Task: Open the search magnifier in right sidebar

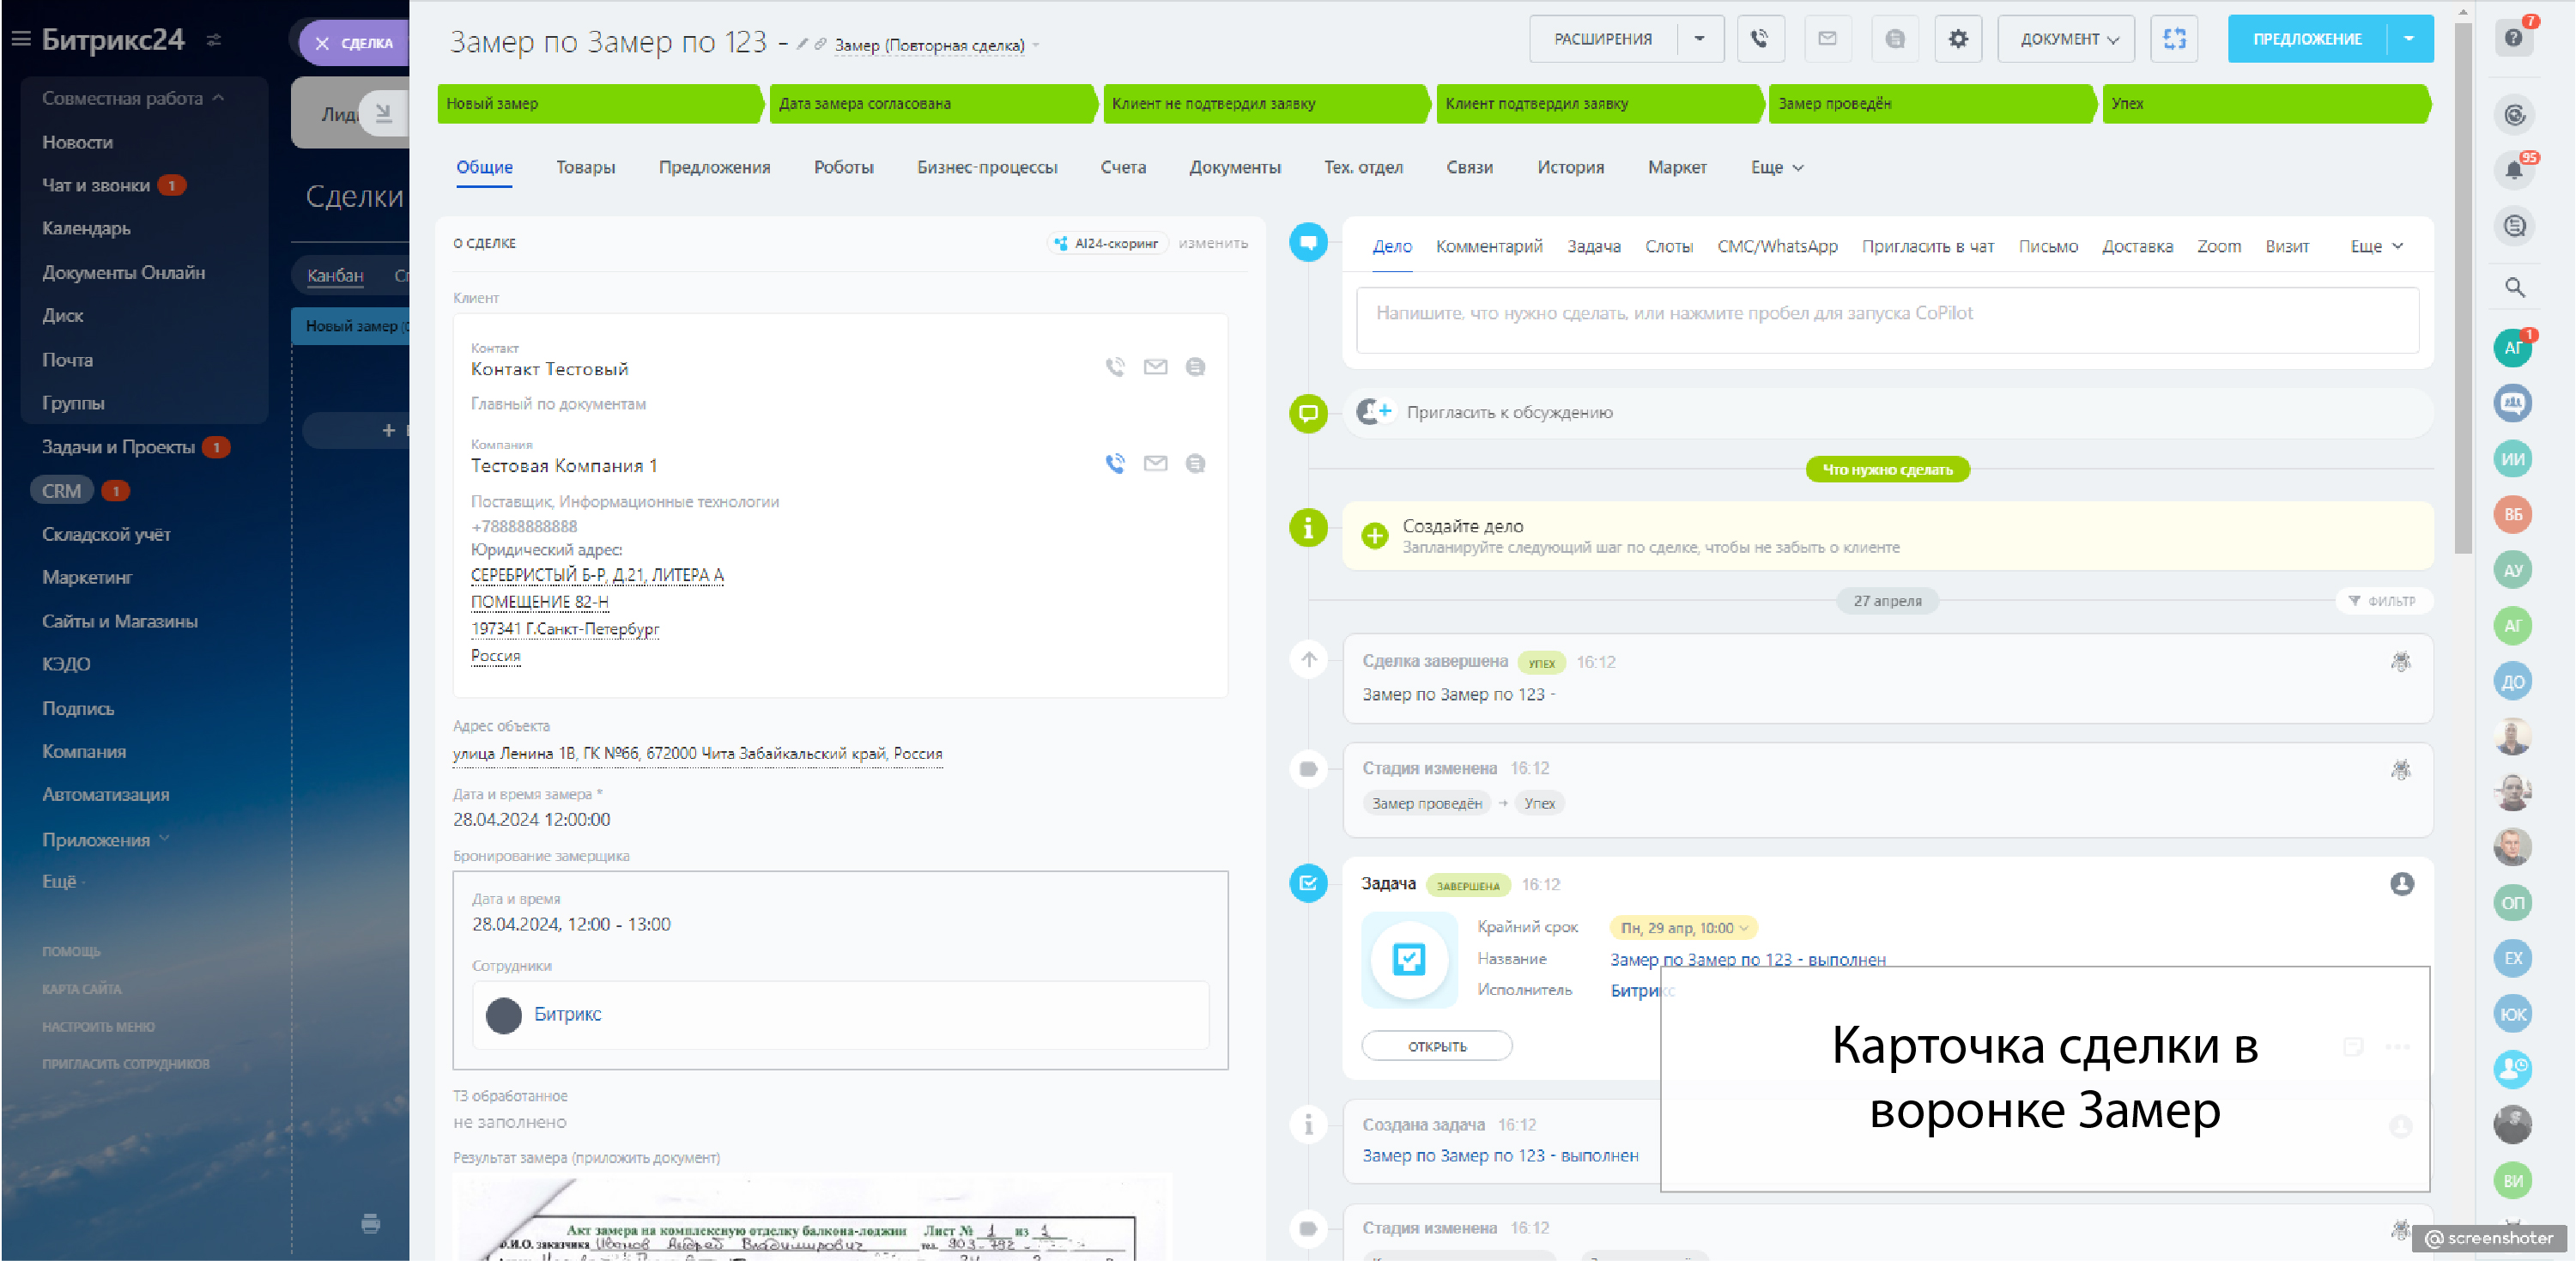Action: tap(2514, 288)
